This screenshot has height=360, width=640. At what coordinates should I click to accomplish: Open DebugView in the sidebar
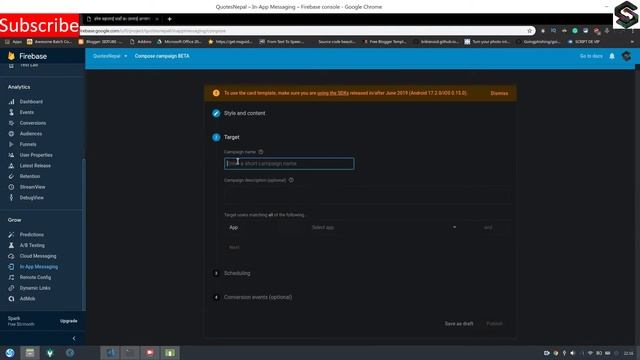pos(31,198)
